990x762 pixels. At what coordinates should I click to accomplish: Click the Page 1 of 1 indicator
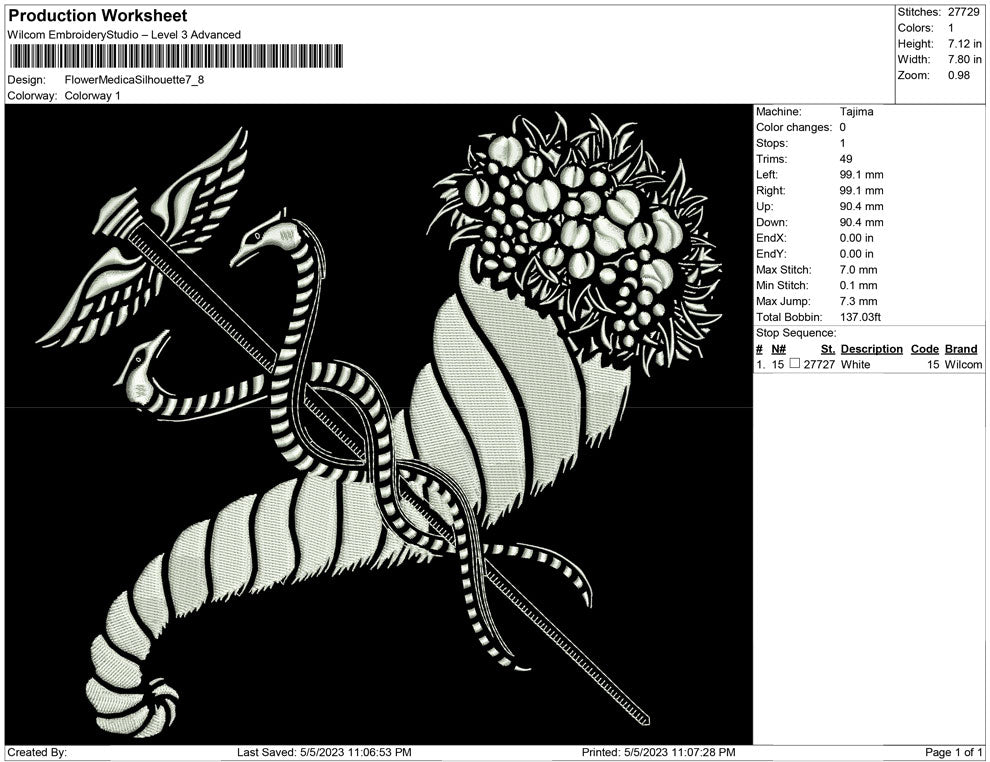pos(953,752)
